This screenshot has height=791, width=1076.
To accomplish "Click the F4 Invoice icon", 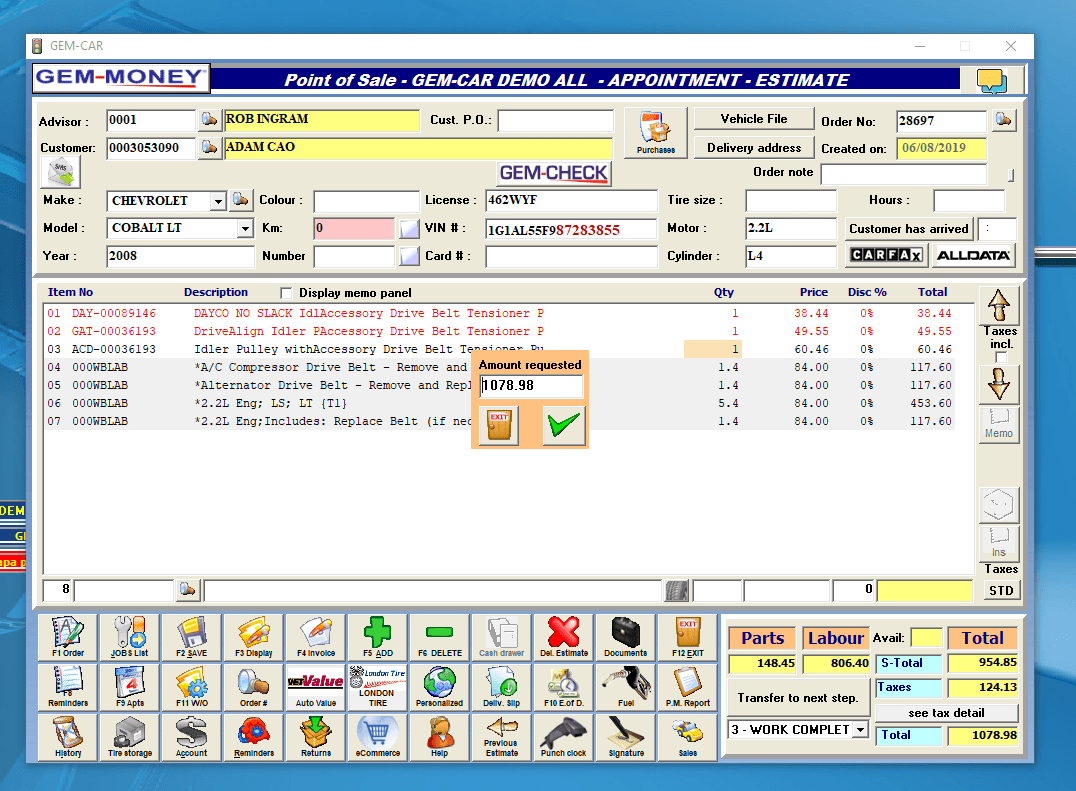I will pos(316,637).
